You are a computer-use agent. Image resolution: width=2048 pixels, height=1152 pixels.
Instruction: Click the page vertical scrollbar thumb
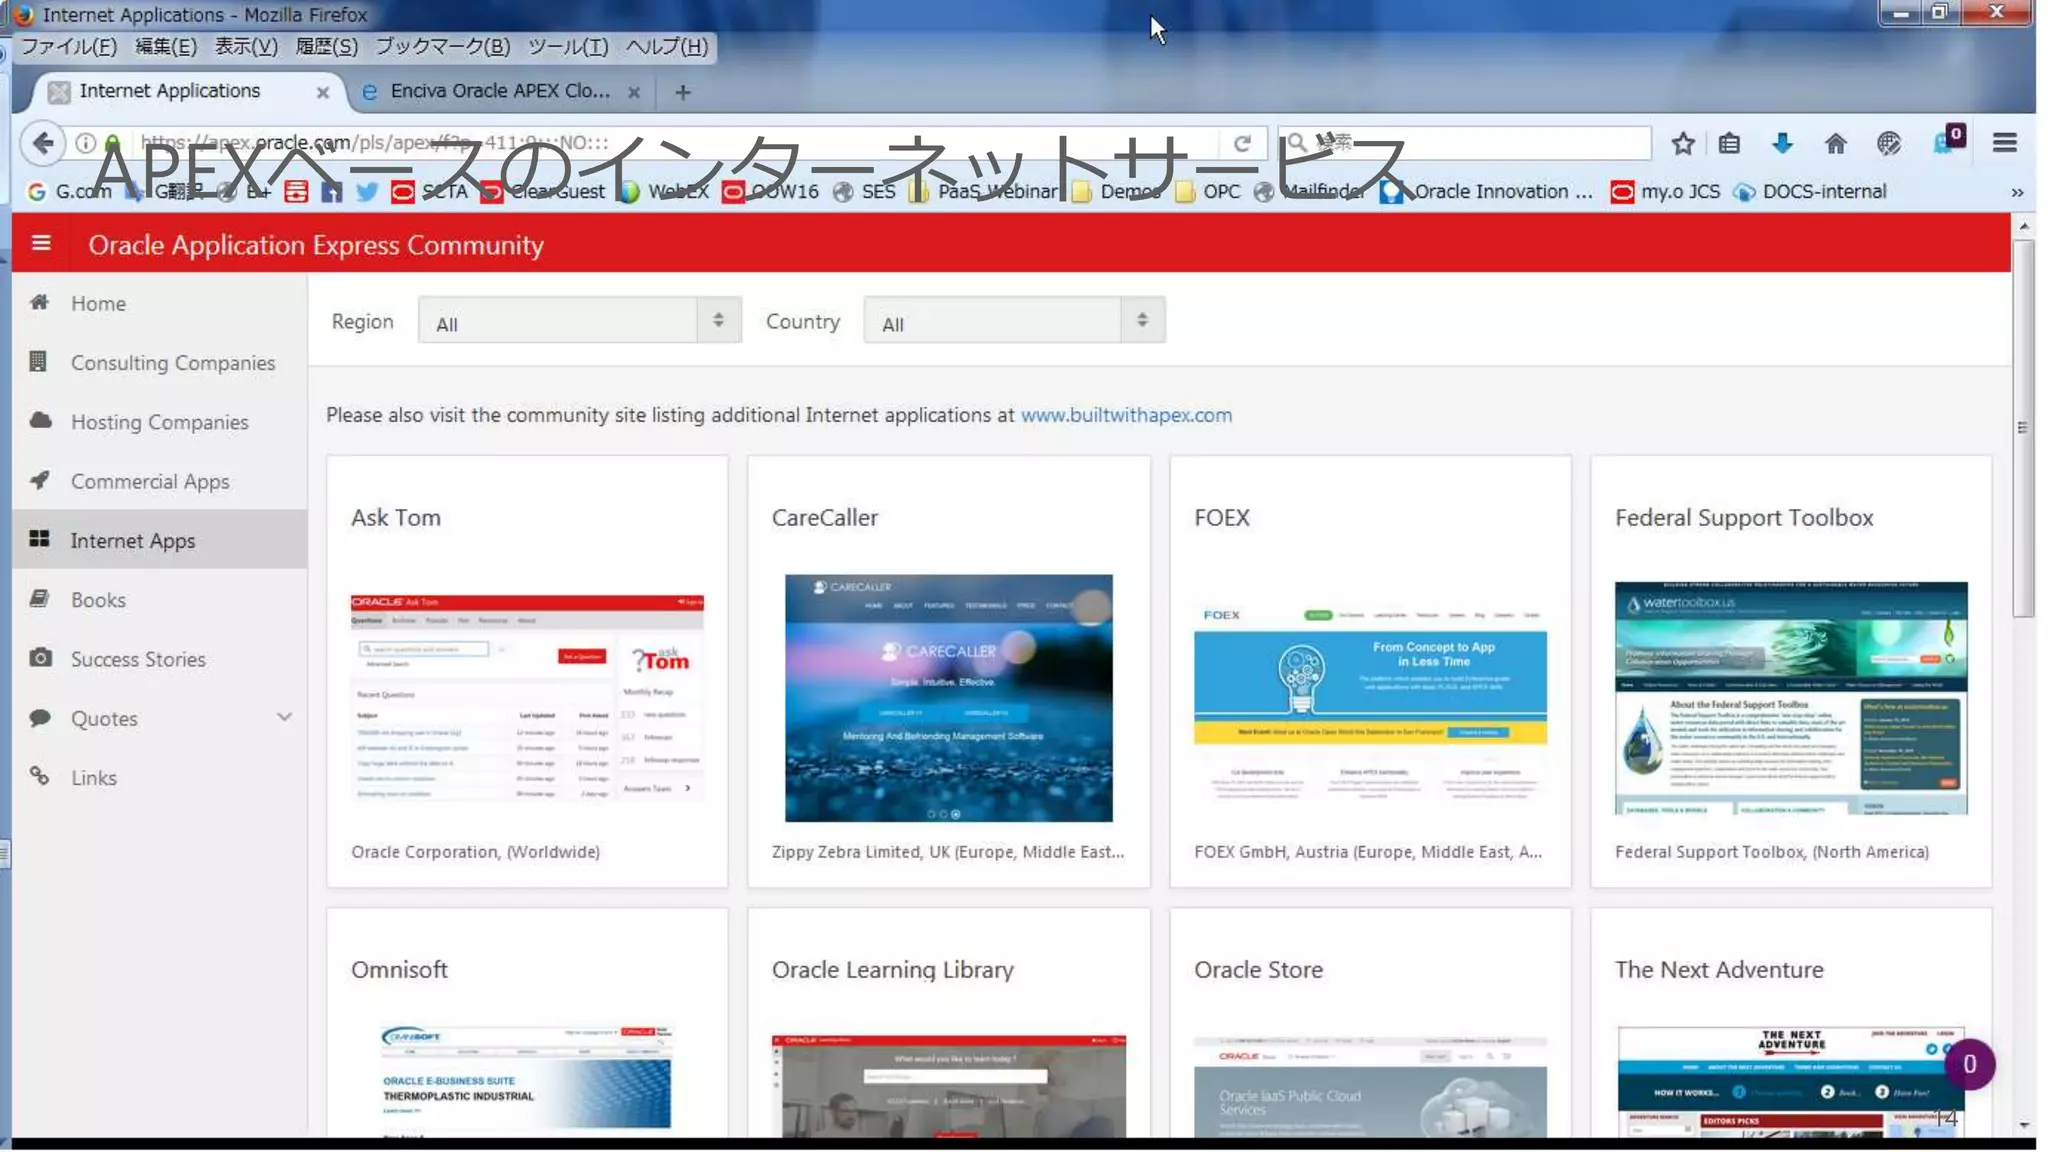pos(2022,428)
